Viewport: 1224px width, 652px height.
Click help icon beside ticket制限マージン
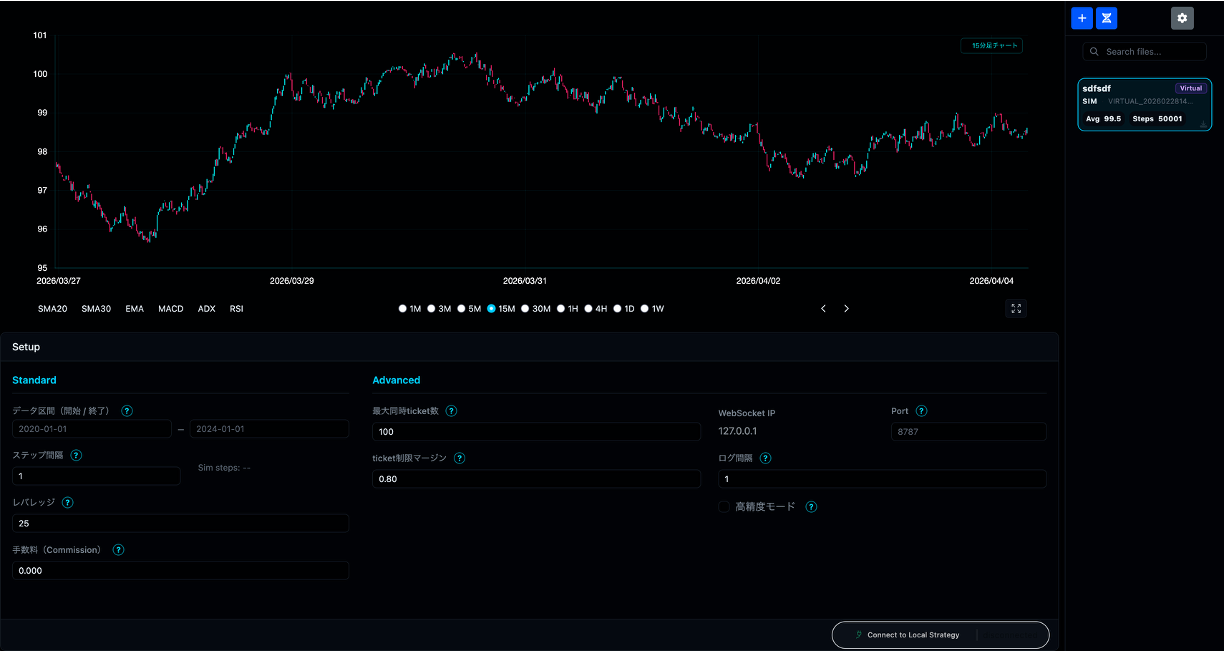click(459, 458)
